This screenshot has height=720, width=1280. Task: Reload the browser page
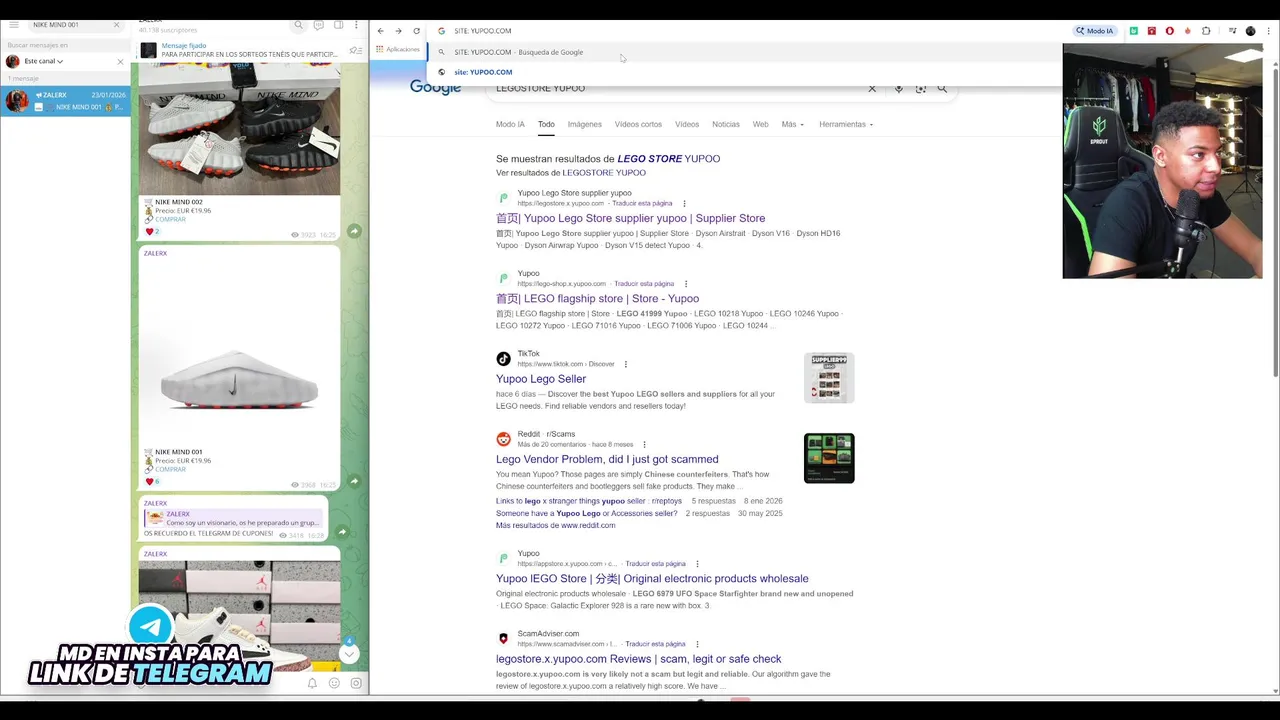pyautogui.click(x=416, y=31)
